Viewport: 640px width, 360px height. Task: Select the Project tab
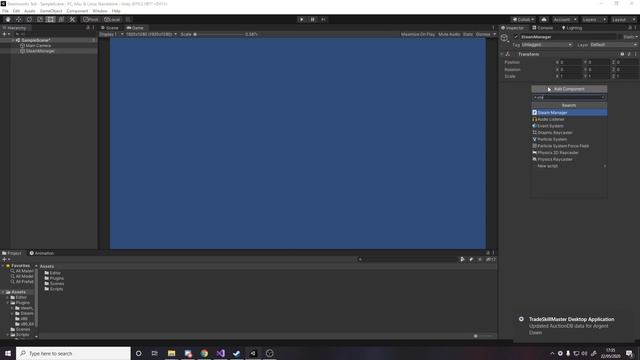tap(12, 253)
